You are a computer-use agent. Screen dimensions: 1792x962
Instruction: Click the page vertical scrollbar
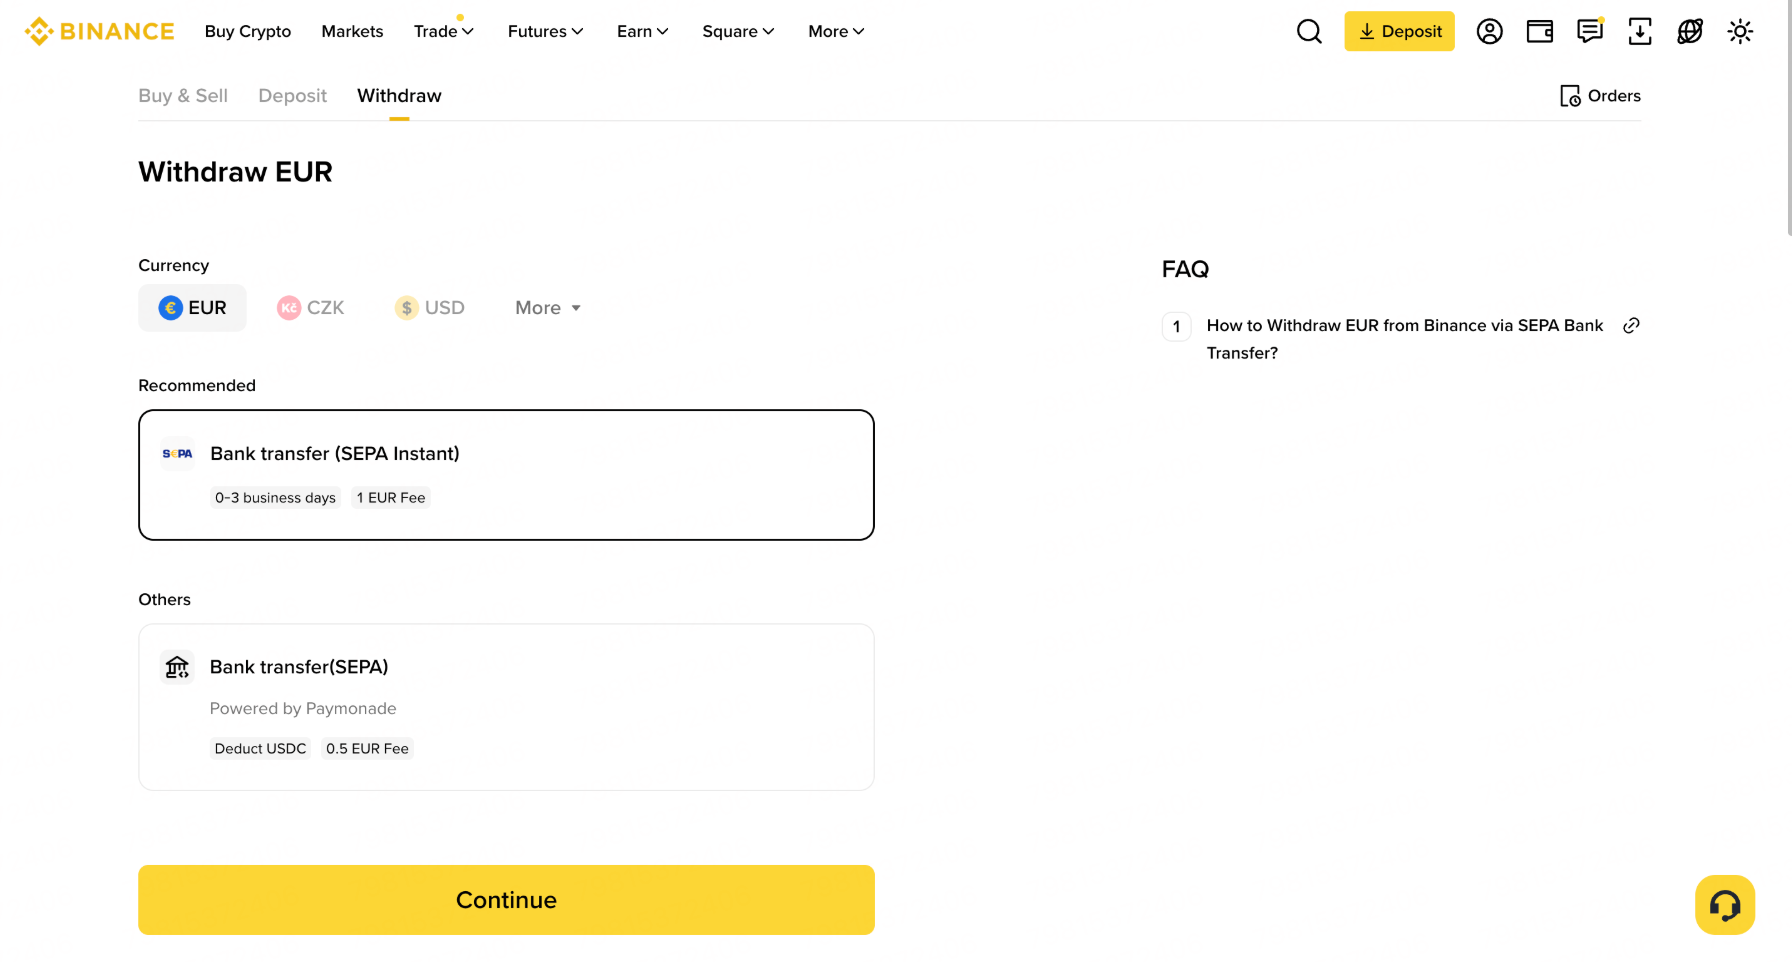pyautogui.click(x=1788, y=120)
